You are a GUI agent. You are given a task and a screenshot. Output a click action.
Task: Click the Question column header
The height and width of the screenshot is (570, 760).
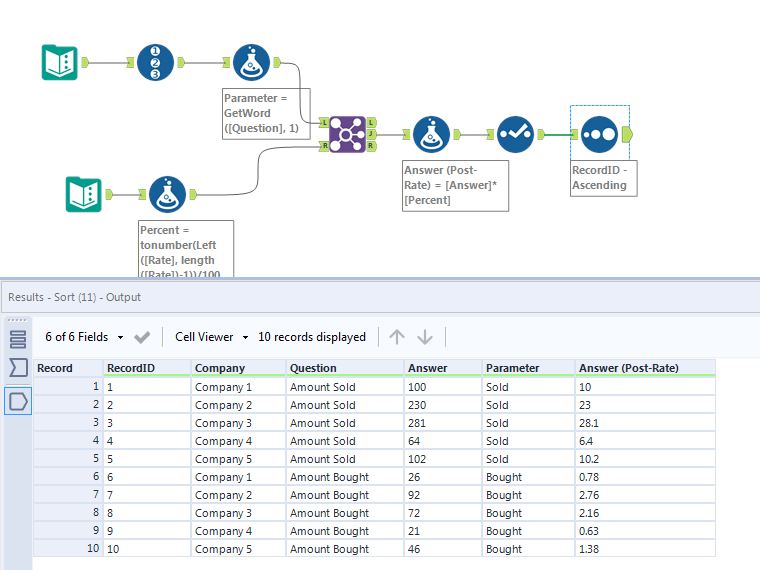click(x=345, y=368)
